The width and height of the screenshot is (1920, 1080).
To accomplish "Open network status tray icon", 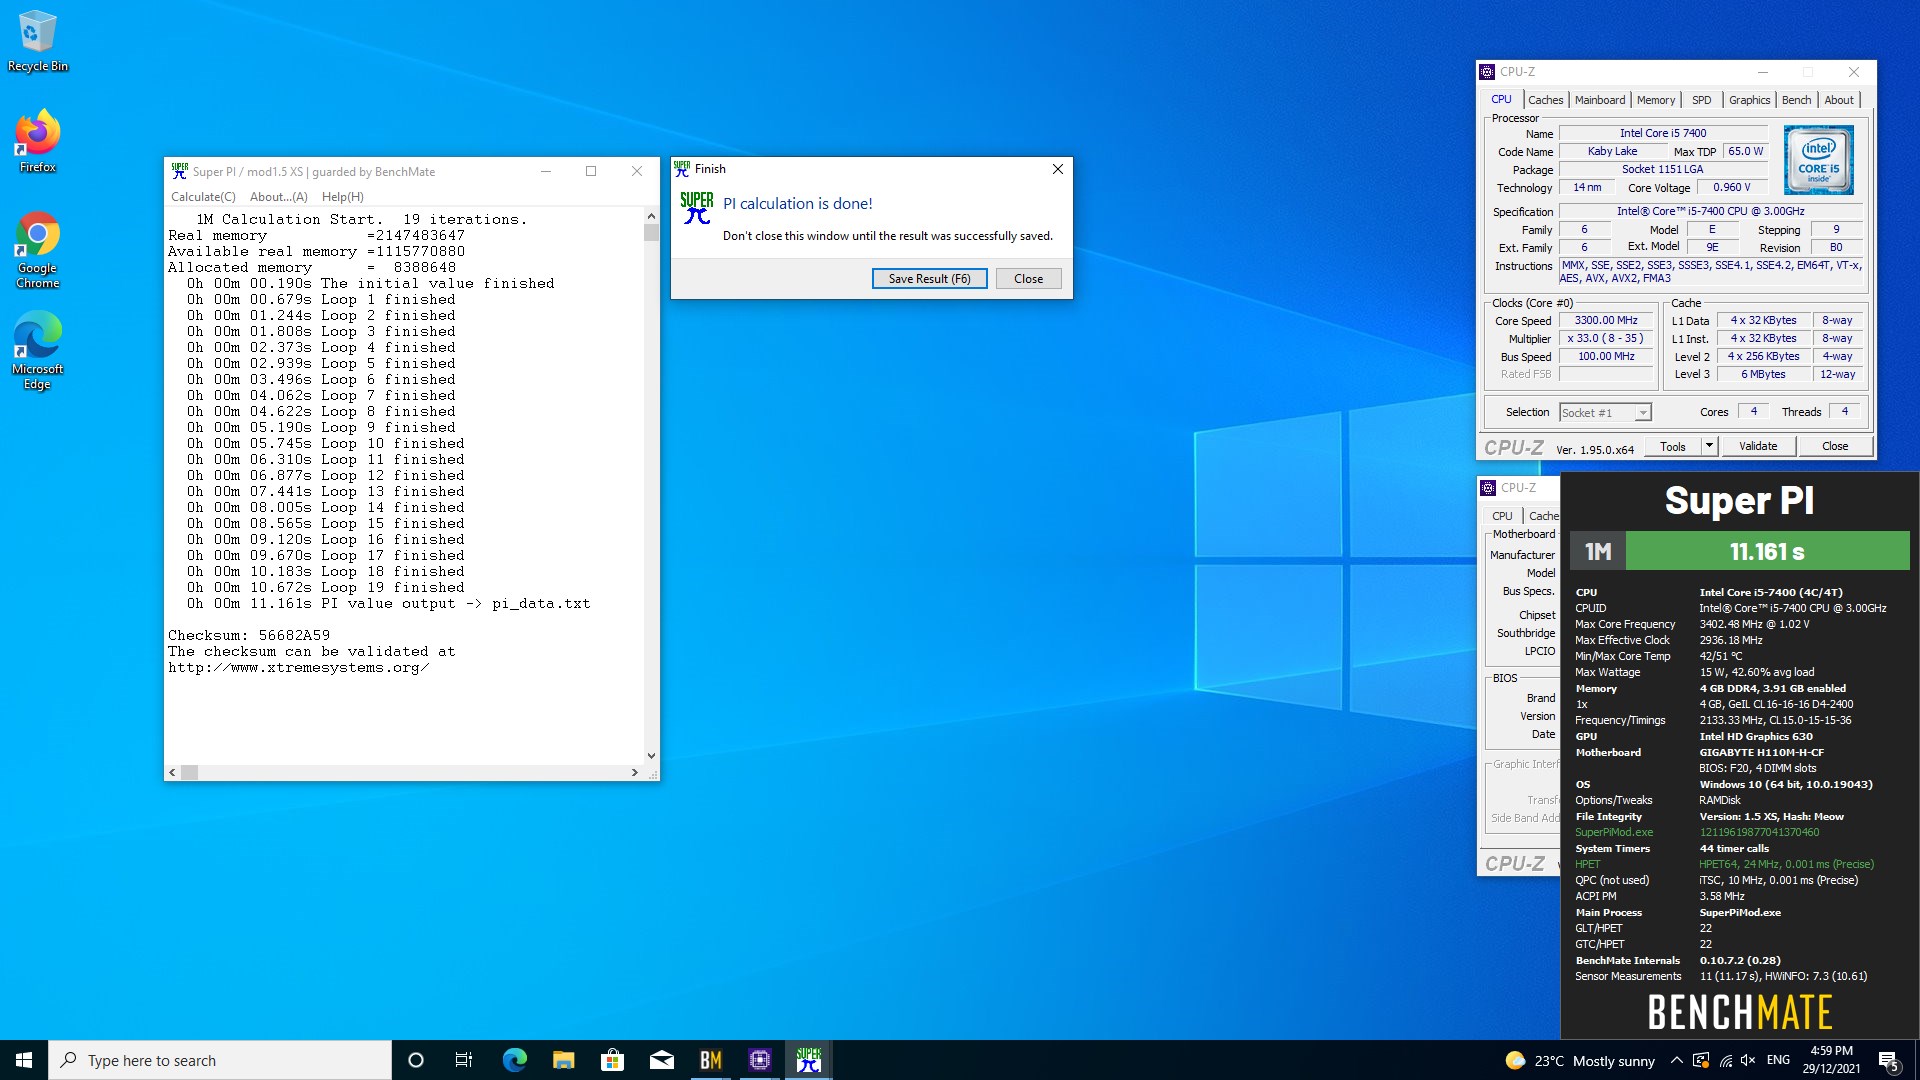I will [x=1725, y=1061].
